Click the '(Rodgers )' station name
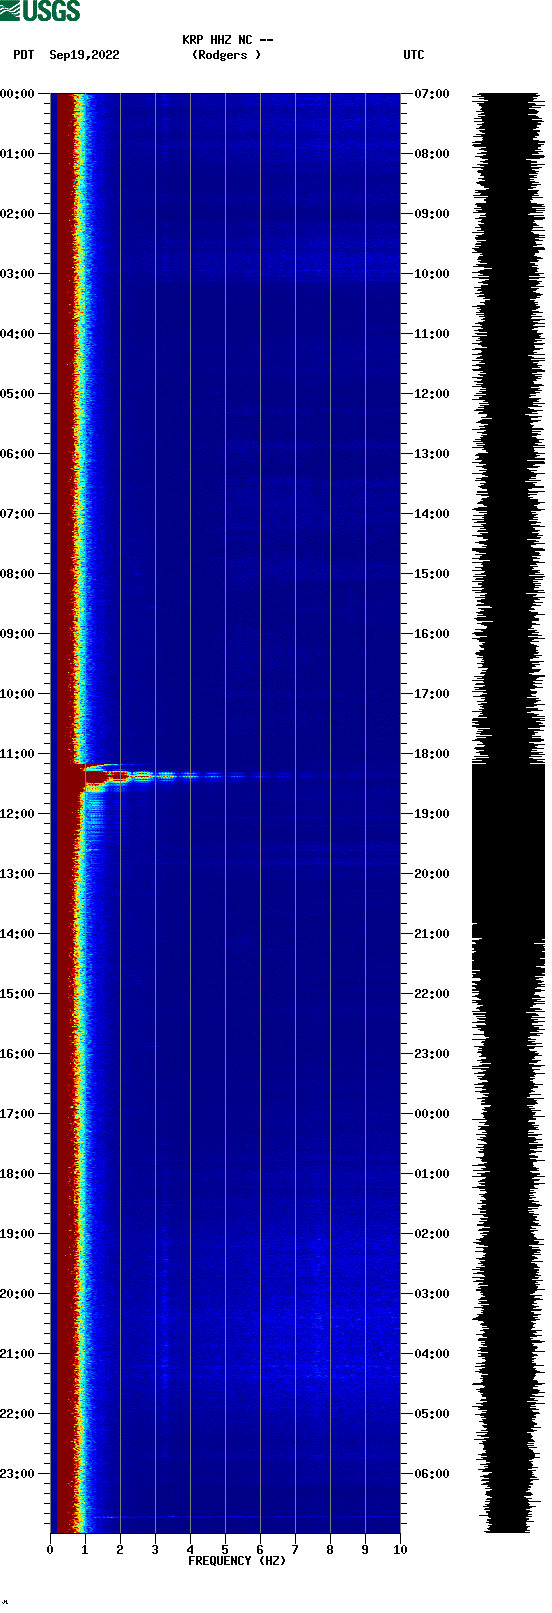Image resolution: width=552 pixels, height=1613 pixels. coord(227,55)
